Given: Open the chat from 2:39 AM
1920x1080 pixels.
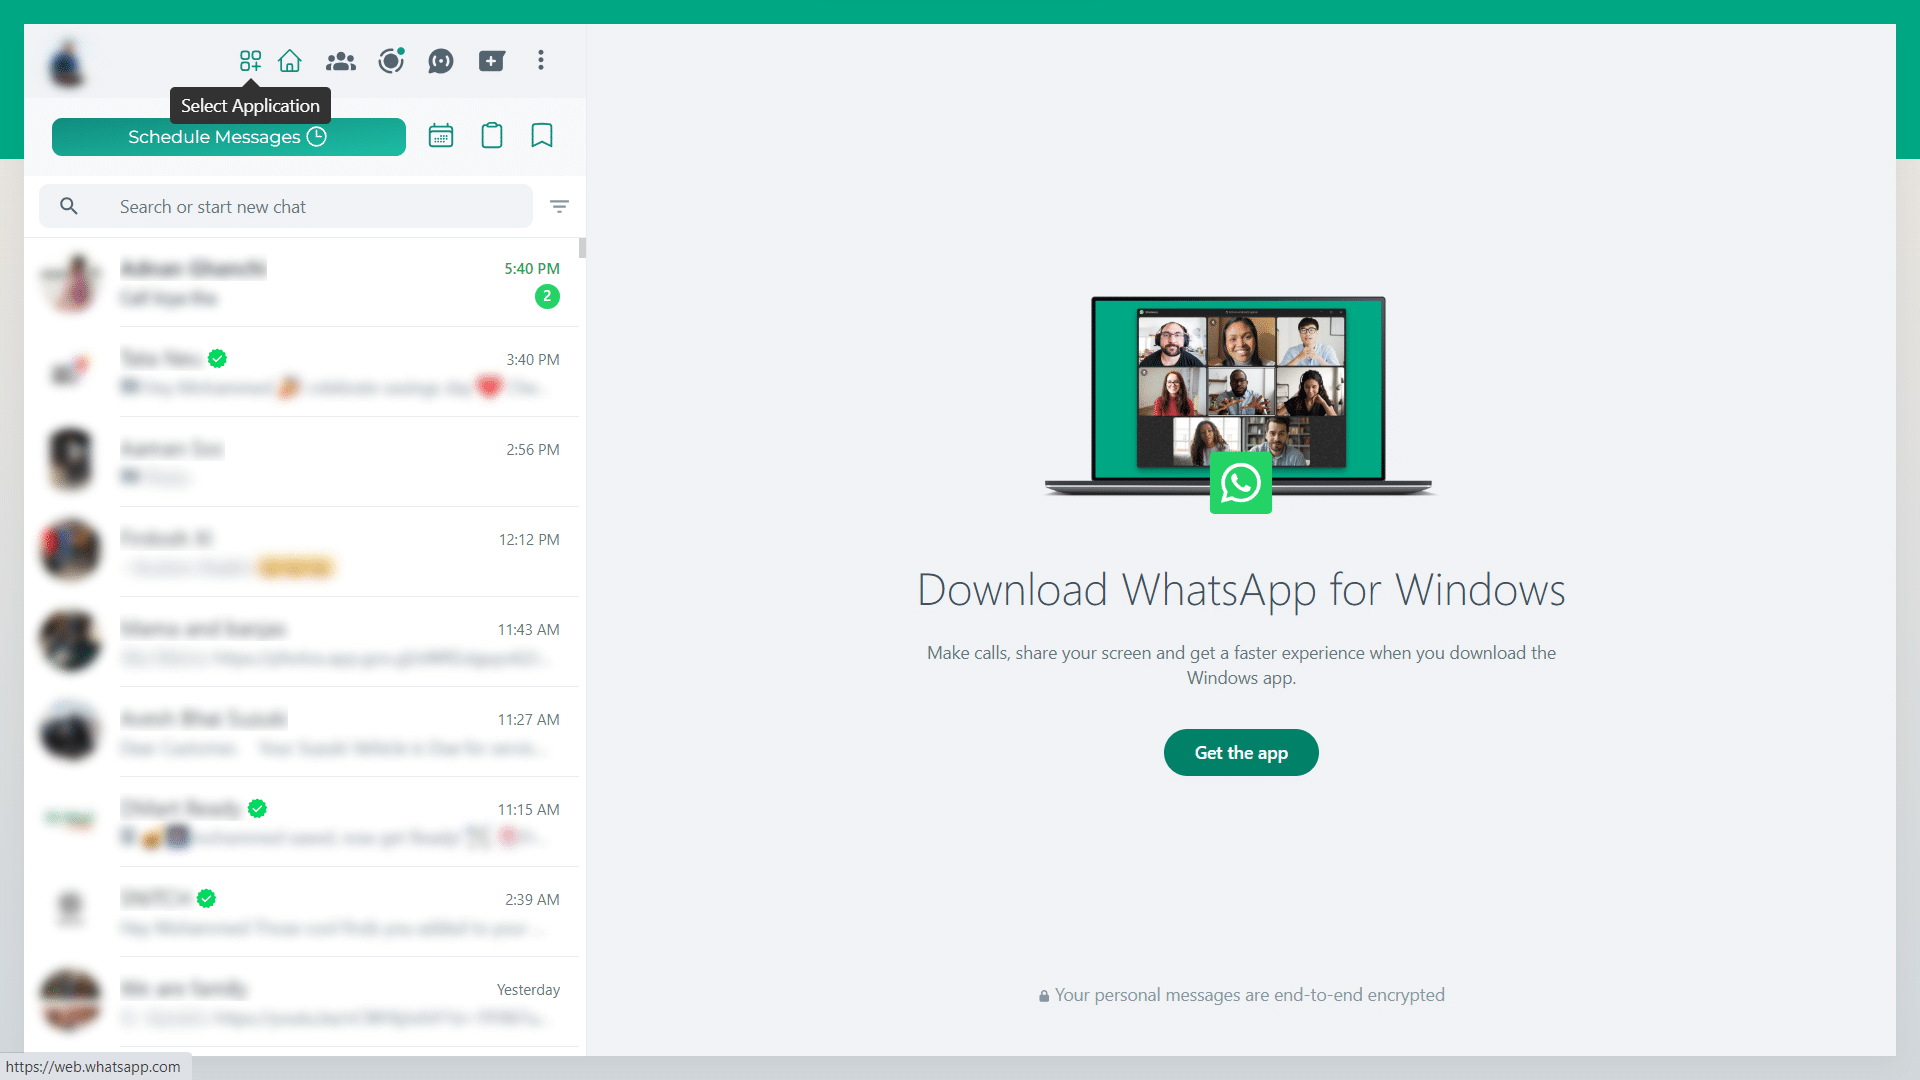Looking at the screenshot, I should coord(302,912).
